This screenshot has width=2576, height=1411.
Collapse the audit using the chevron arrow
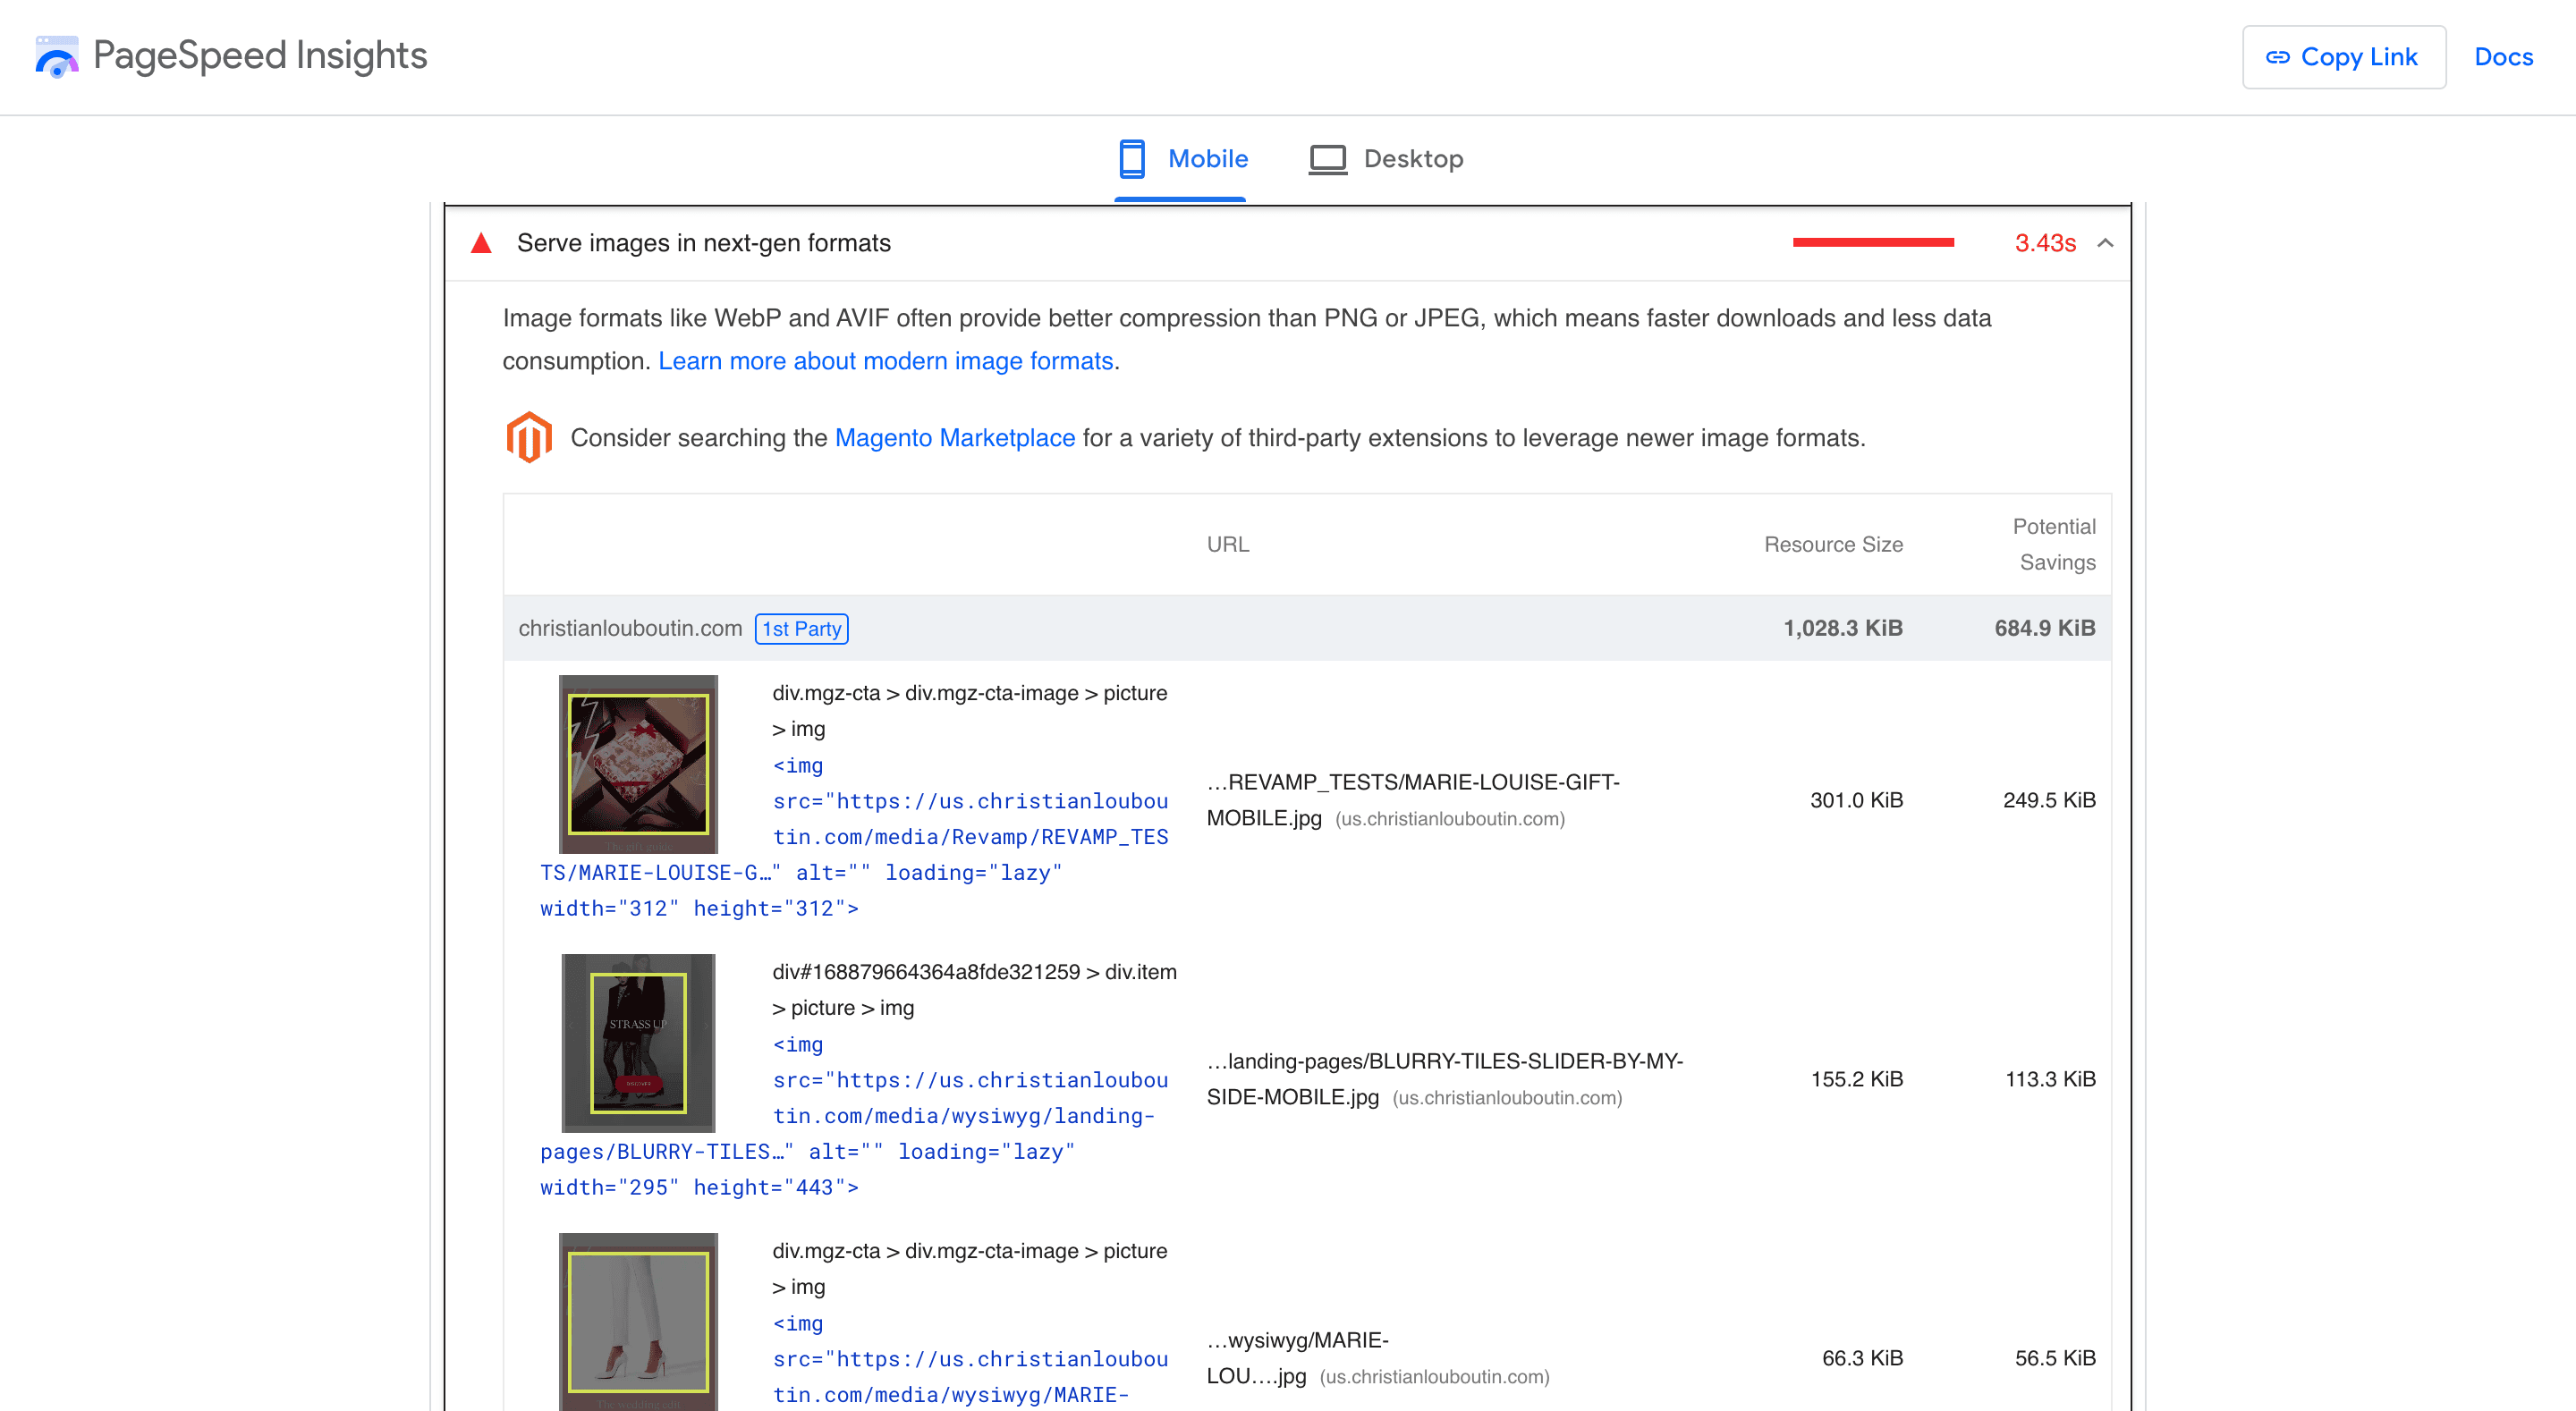tap(2106, 243)
